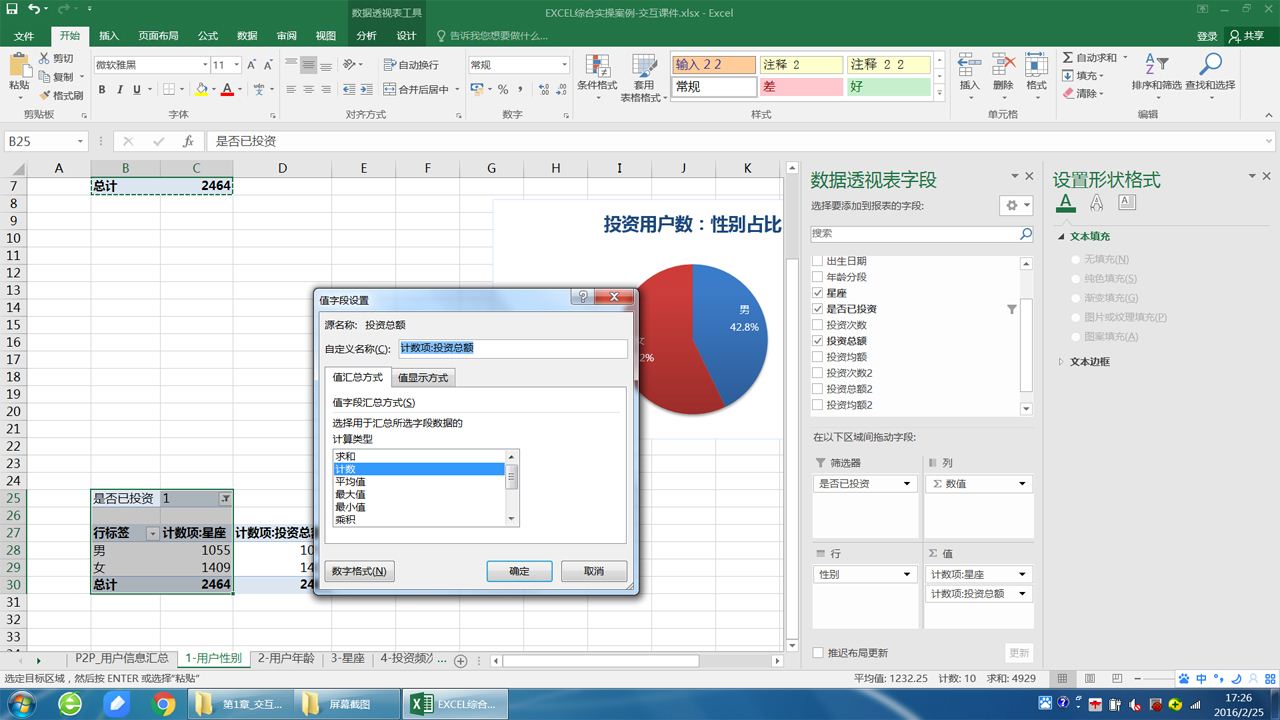Click the Insert cells (插入) icon
Screen dimensions: 1280x720
pyautogui.click(x=969, y=72)
